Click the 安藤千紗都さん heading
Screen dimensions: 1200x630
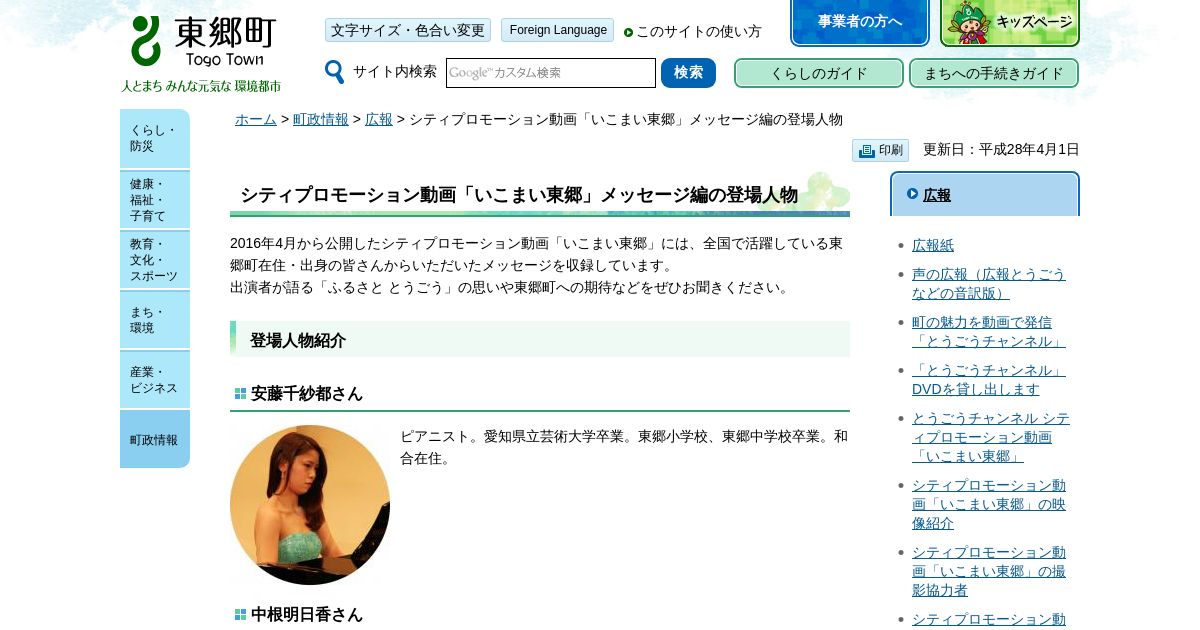pyautogui.click(x=307, y=394)
